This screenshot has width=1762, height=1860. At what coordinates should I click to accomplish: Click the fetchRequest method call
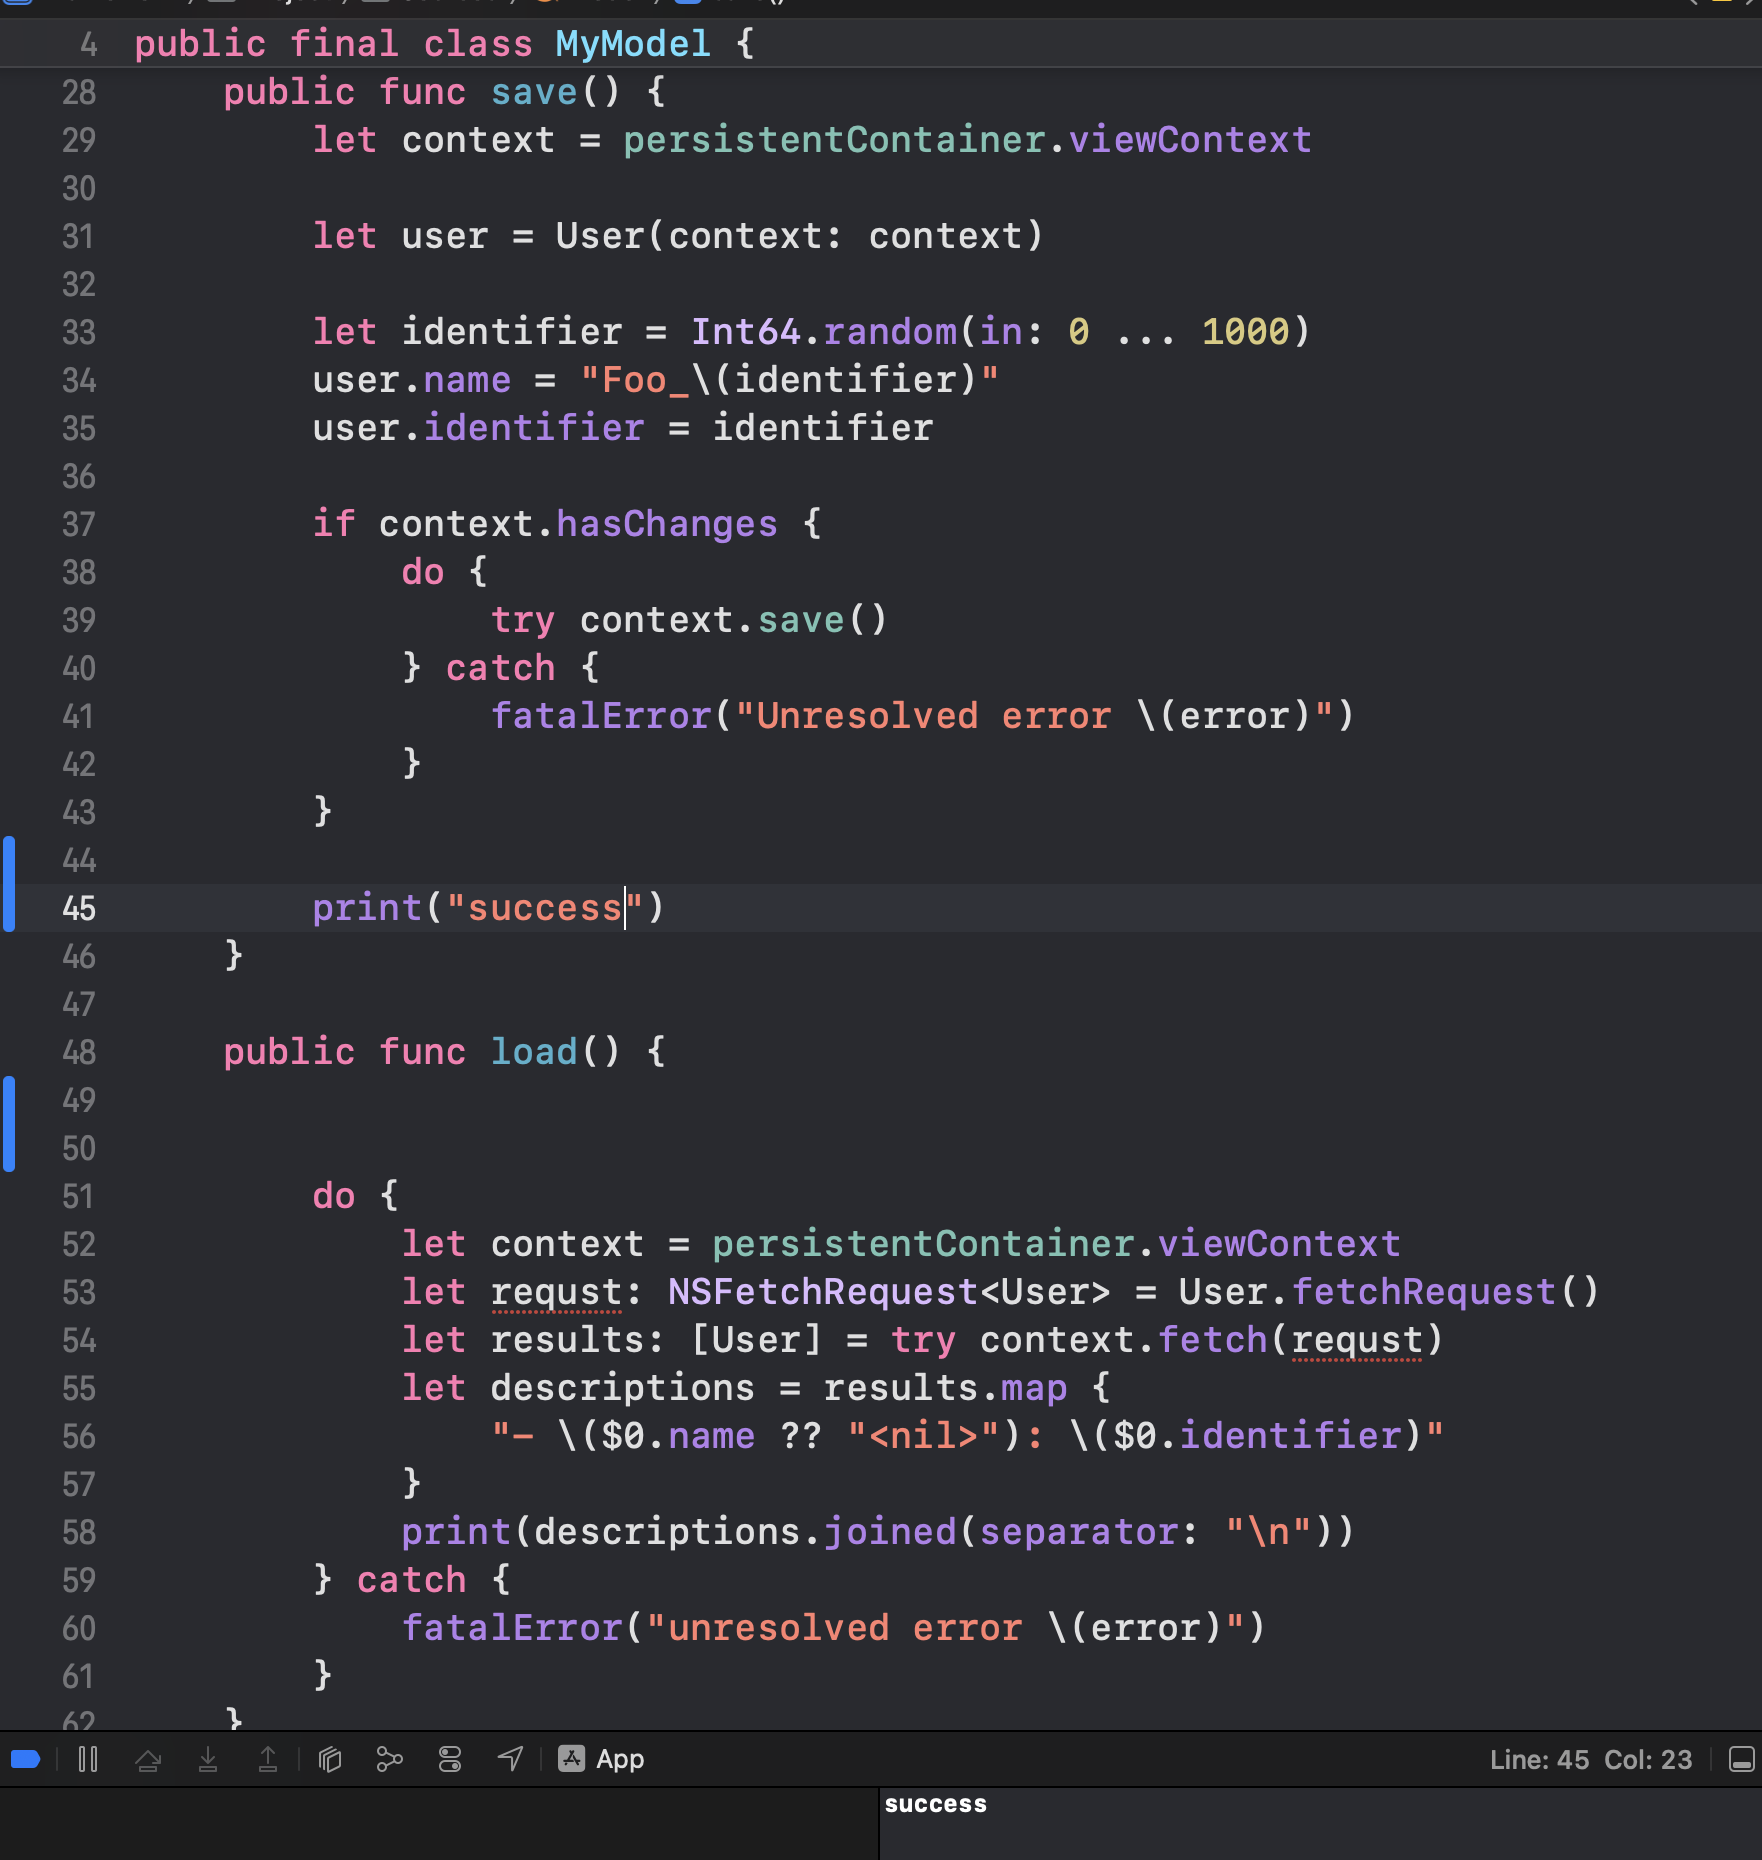click(1424, 1292)
